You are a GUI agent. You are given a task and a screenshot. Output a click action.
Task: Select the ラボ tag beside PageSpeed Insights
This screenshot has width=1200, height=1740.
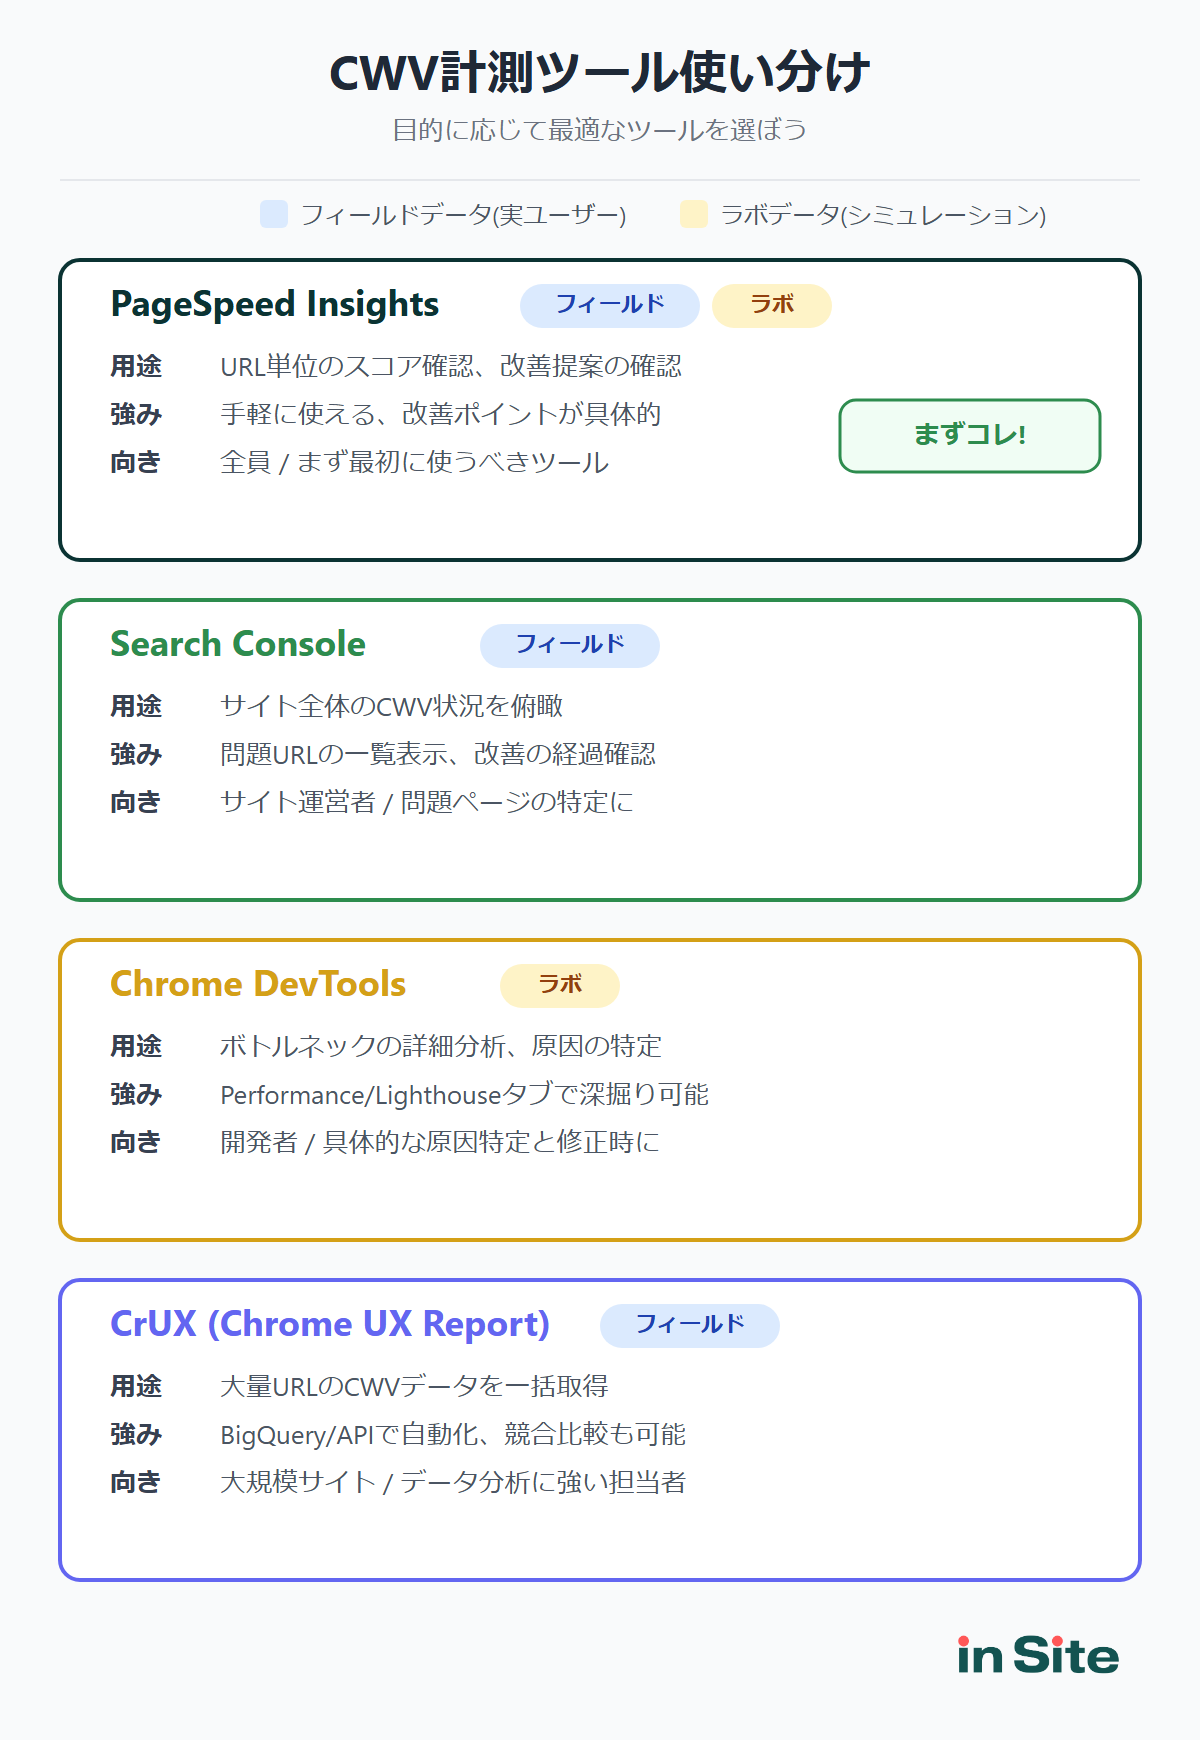772,305
